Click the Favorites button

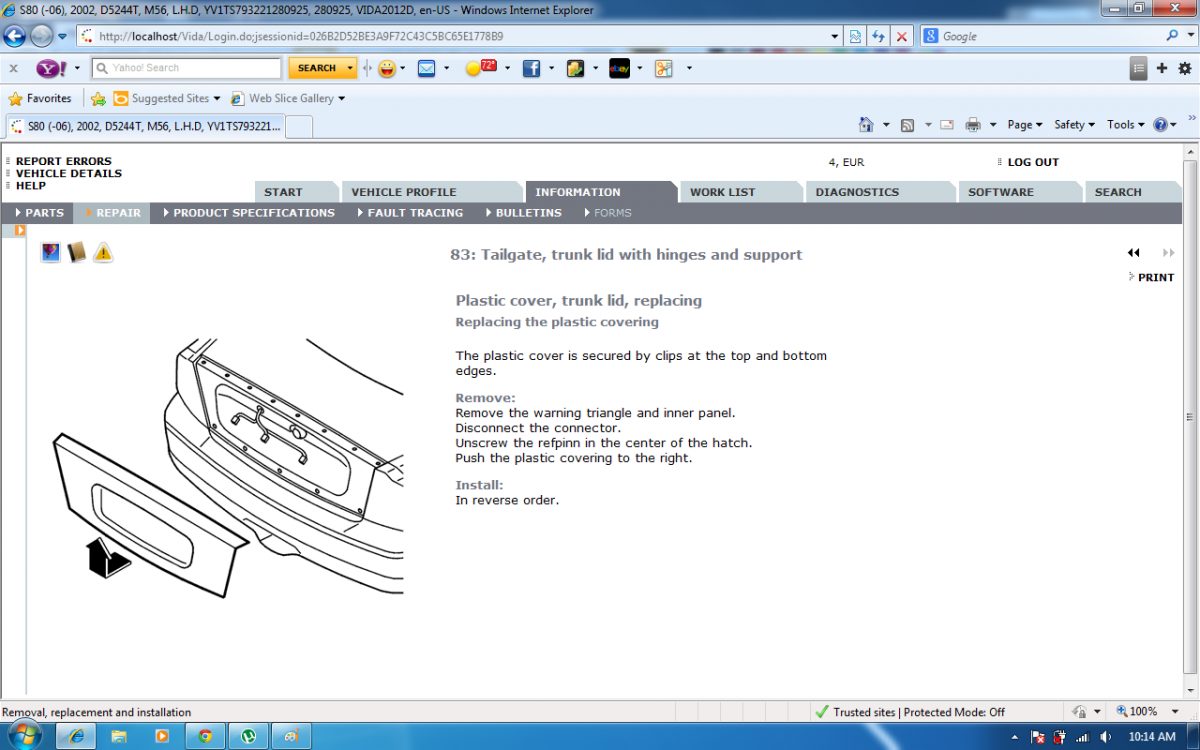40,98
